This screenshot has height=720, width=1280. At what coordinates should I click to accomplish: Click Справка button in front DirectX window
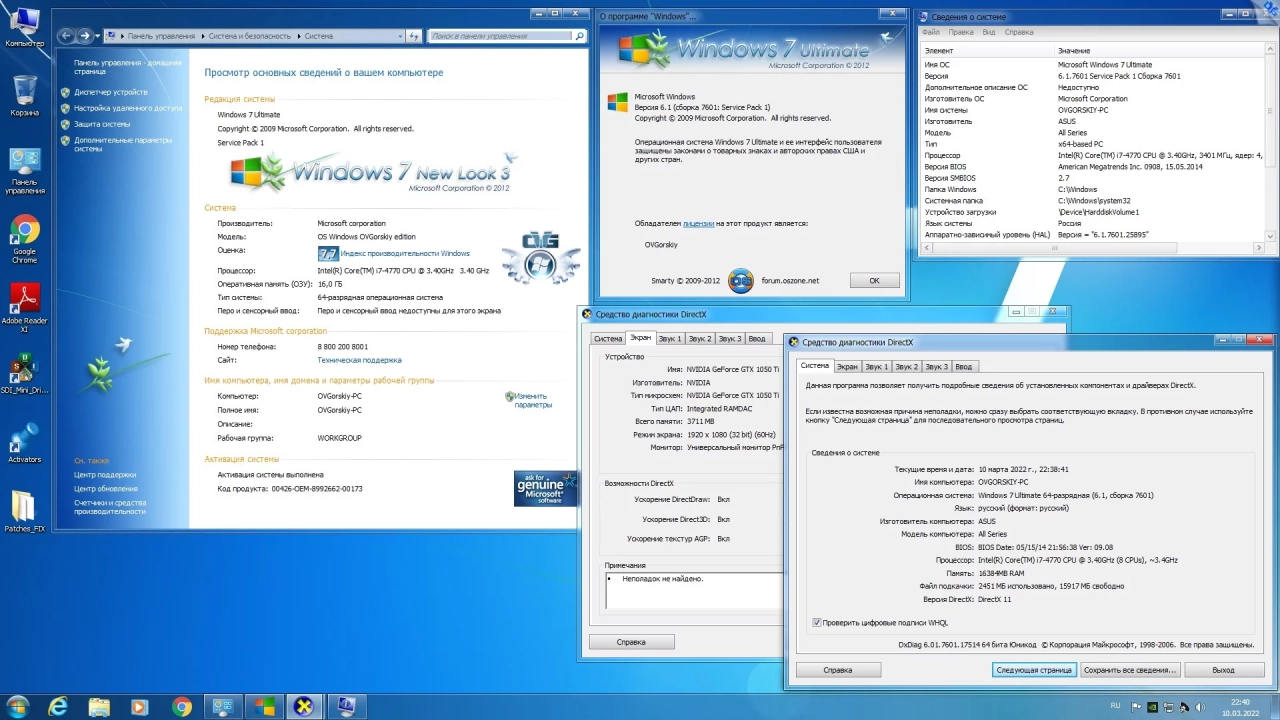pyautogui.click(x=838, y=670)
